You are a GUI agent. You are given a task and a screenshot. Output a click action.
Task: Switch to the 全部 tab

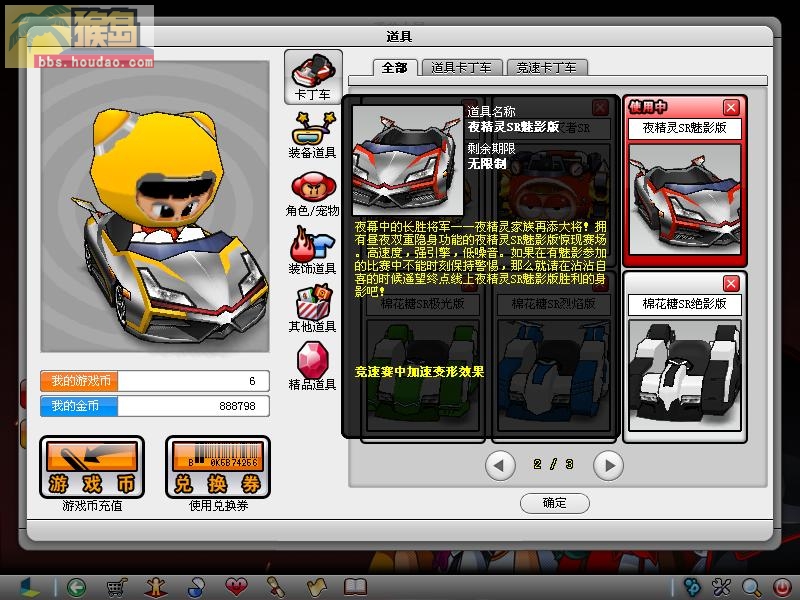[395, 68]
